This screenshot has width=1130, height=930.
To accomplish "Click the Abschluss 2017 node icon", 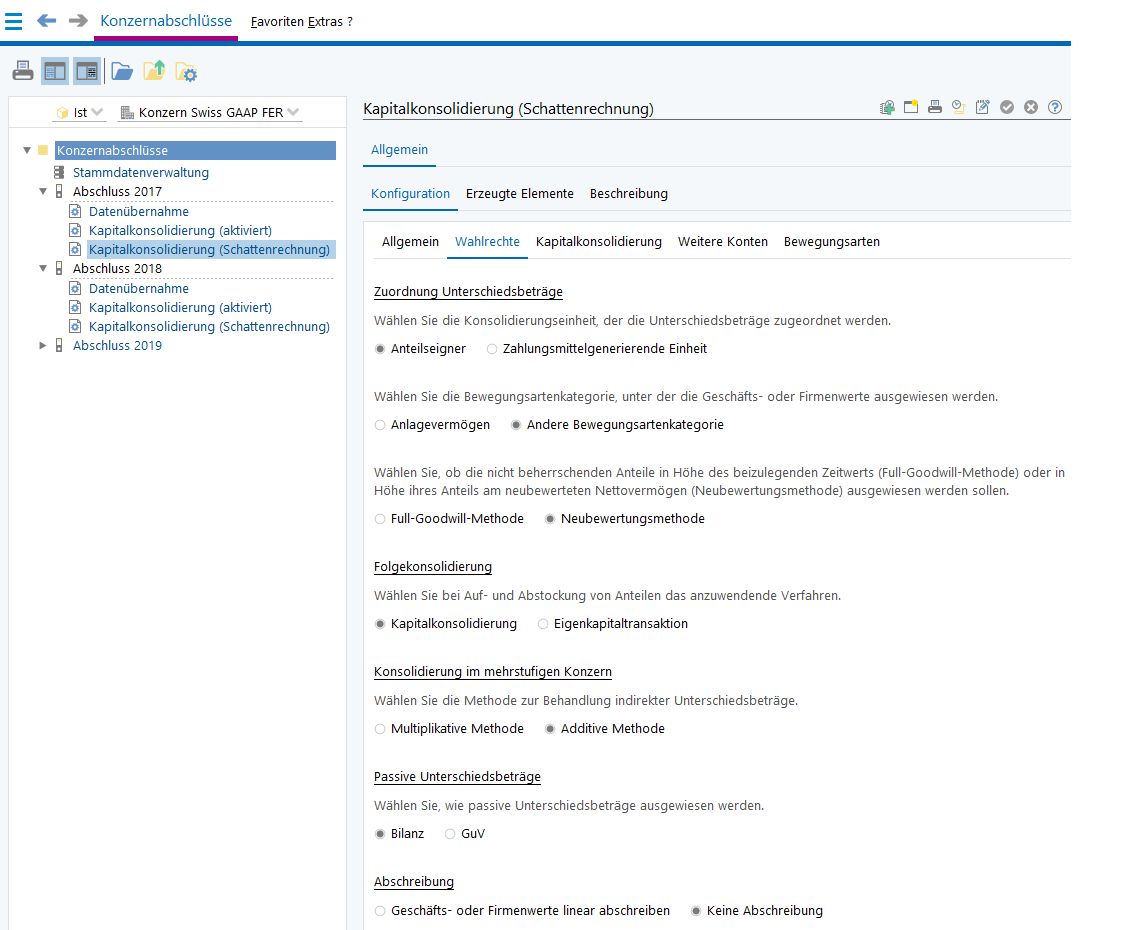I will click(x=59, y=191).
